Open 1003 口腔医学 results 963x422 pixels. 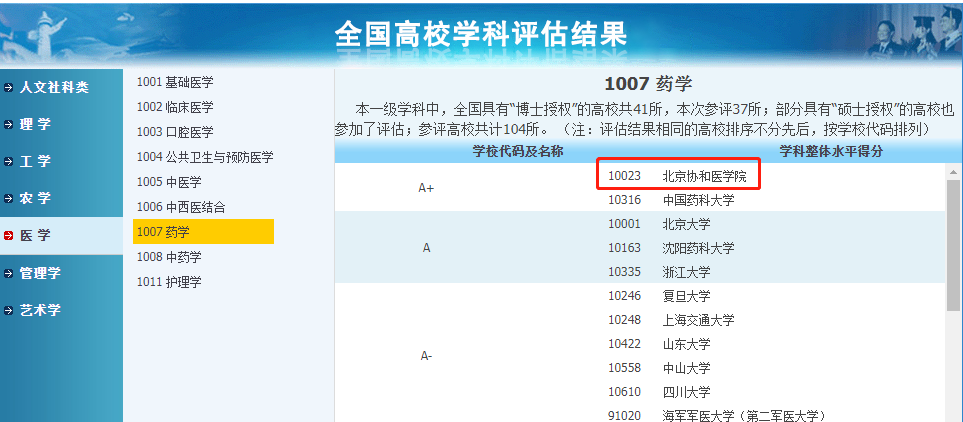tap(175, 132)
